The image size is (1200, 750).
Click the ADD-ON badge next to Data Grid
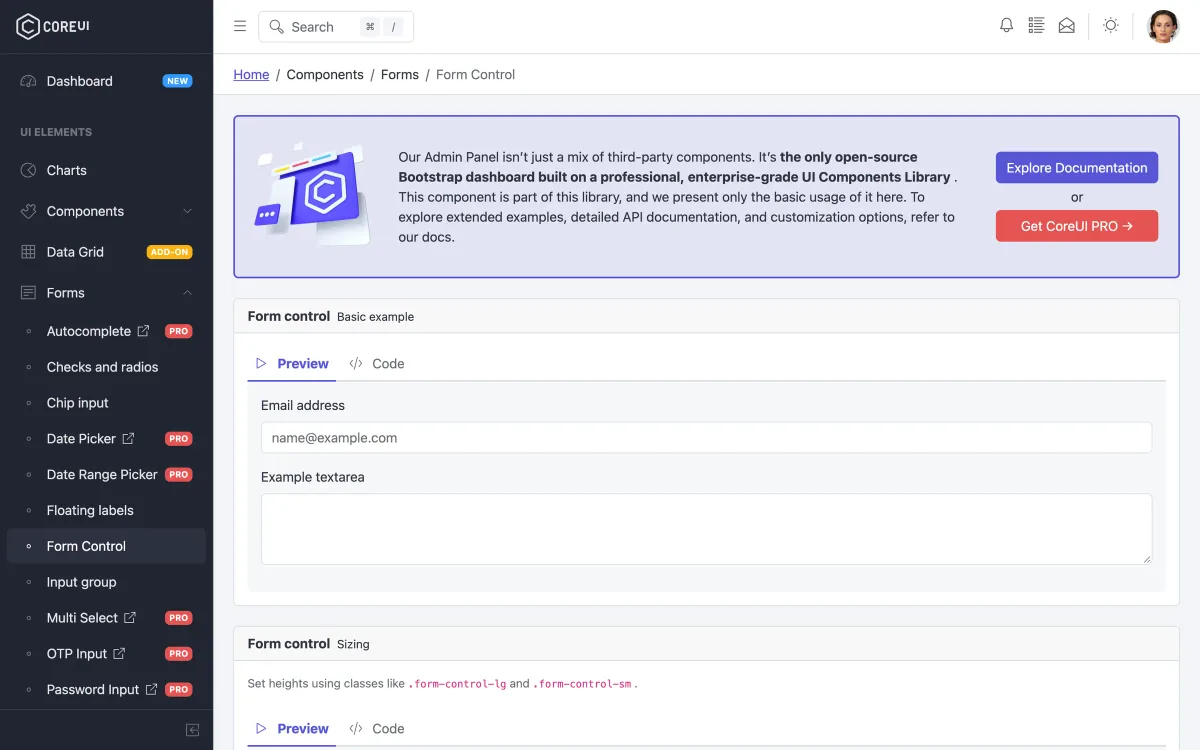pos(170,252)
